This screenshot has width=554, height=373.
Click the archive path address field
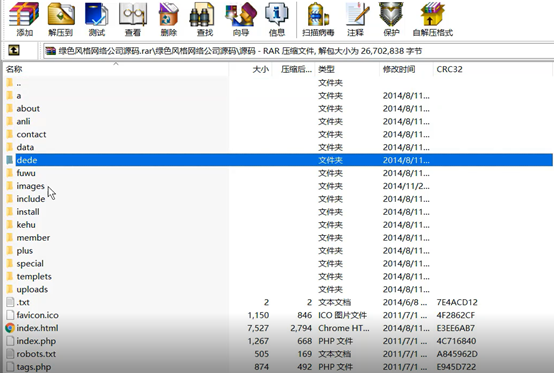[298, 51]
